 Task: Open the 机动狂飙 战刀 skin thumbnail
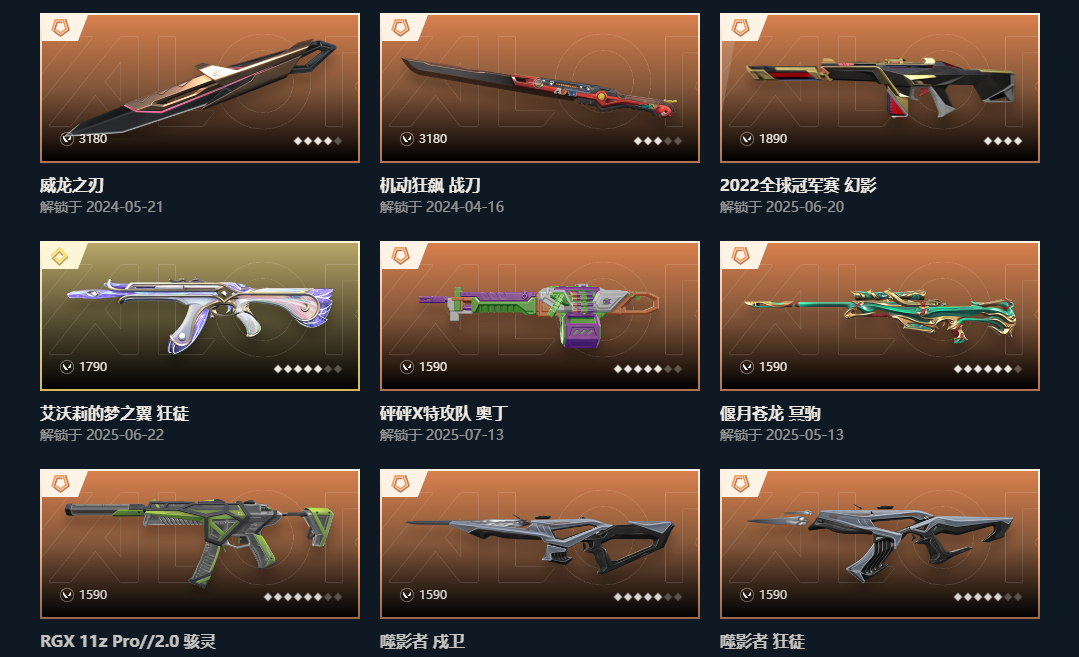pyautogui.click(x=540, y=88)
